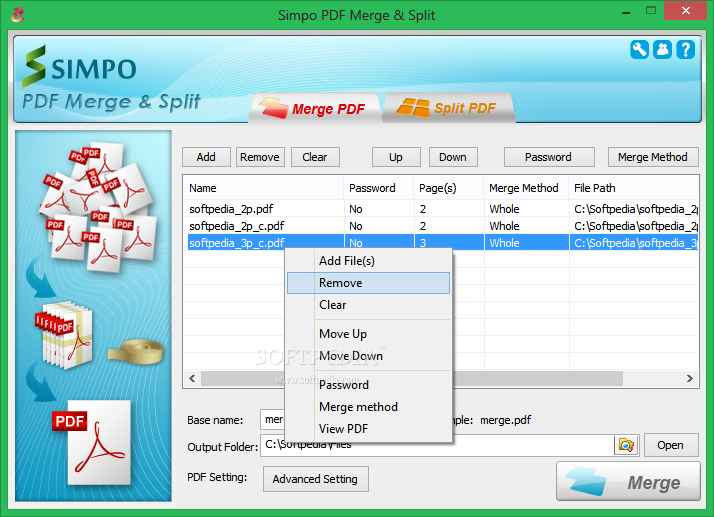Choose Clear from the context menu
This screenshot has height=517, width=714.
click(368, 305)
